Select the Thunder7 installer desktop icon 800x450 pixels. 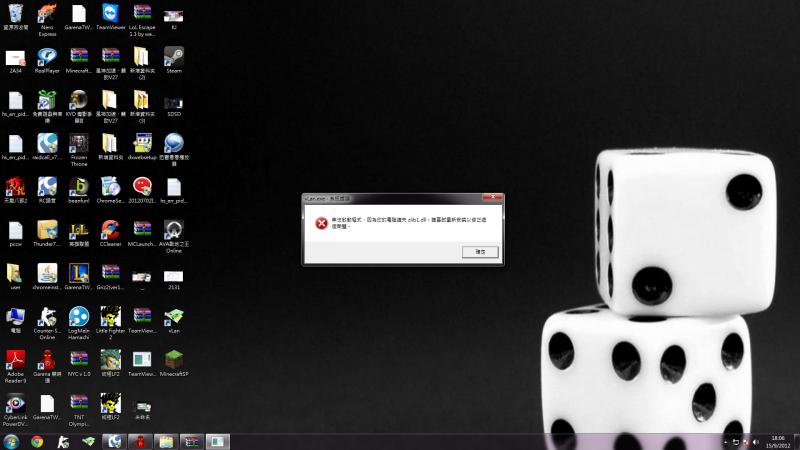point(47,231)
